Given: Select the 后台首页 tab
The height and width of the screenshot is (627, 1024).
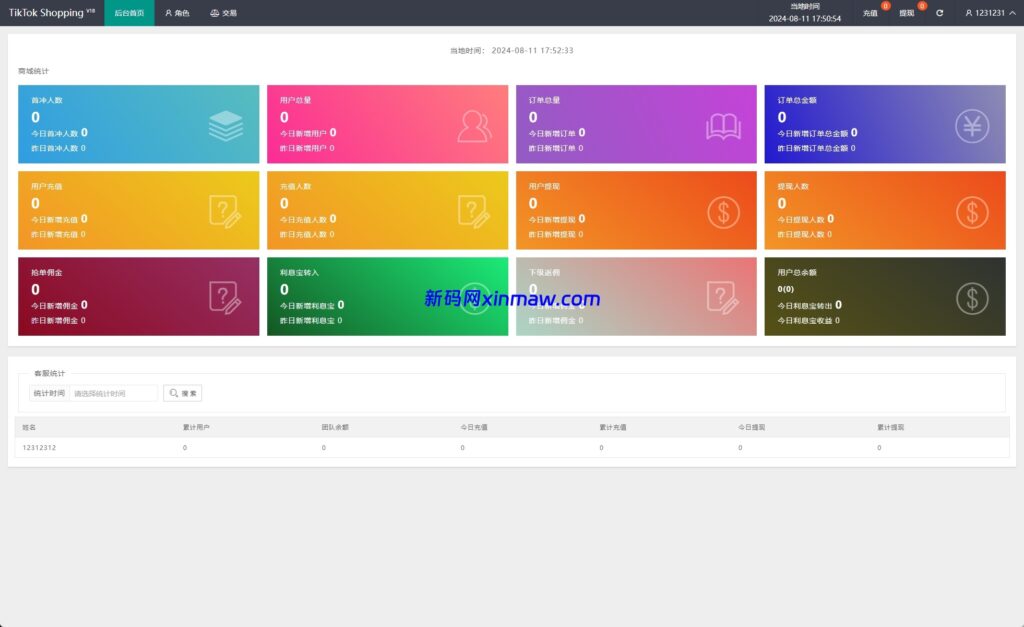Looking at the screenshot, I should pyautogui.click(x=129, y=13).
